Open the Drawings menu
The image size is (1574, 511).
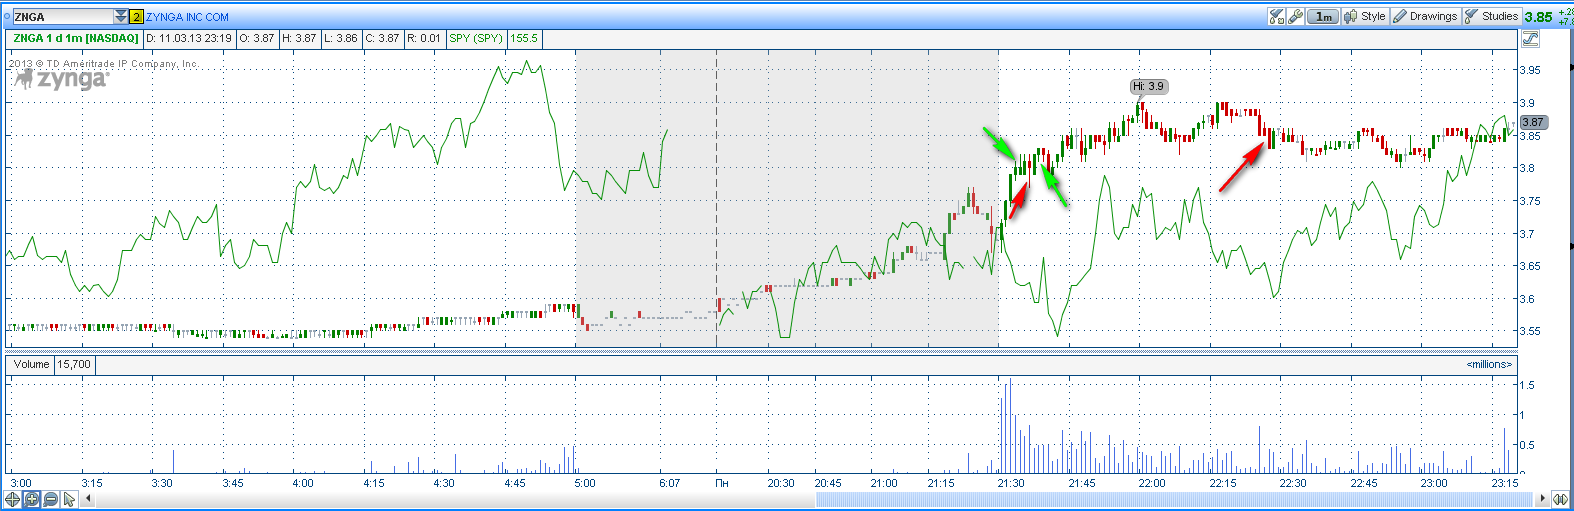(1426, 16)
